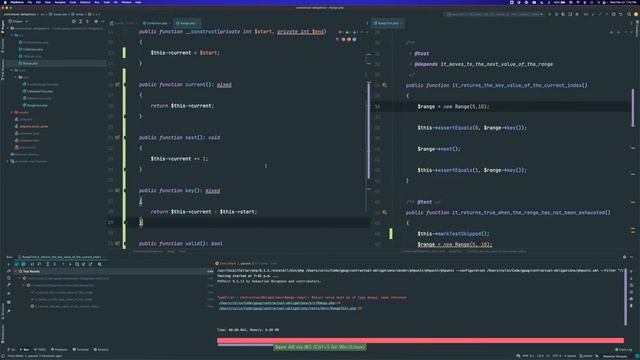640x360 pixels.
Task: Open Project view options gear
Action: 96,21
